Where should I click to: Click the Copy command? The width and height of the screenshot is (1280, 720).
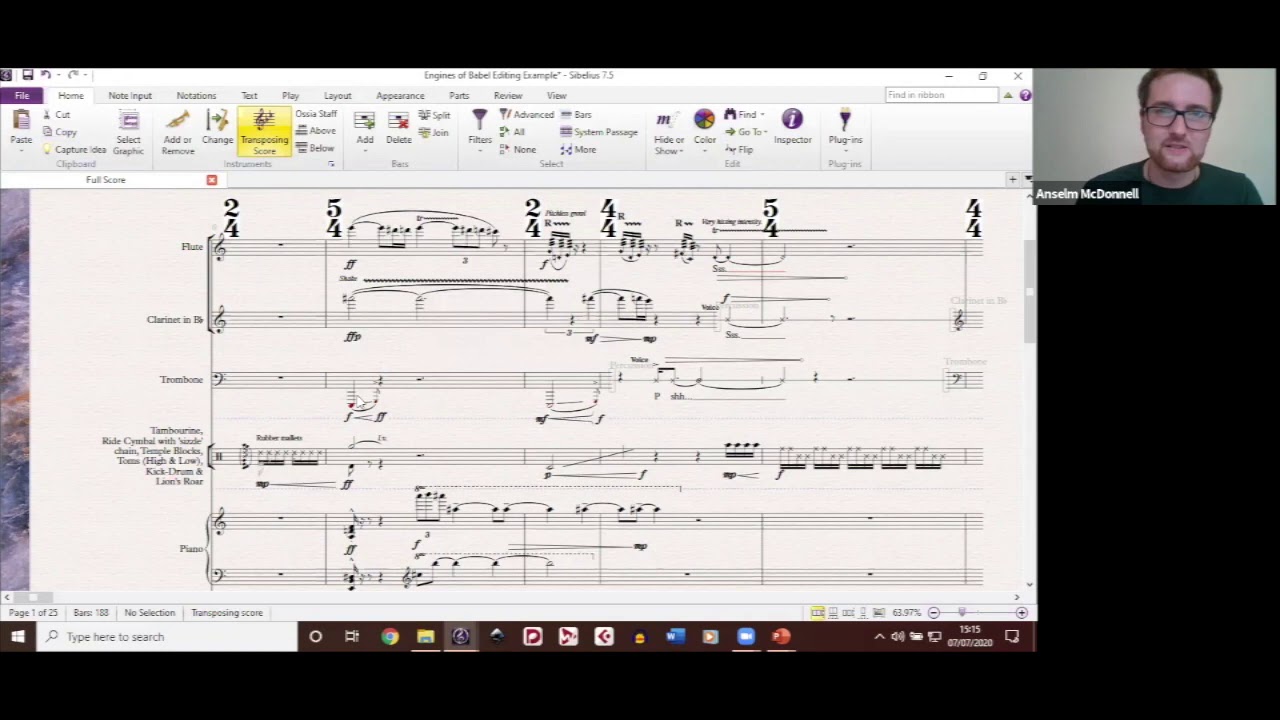59,132
